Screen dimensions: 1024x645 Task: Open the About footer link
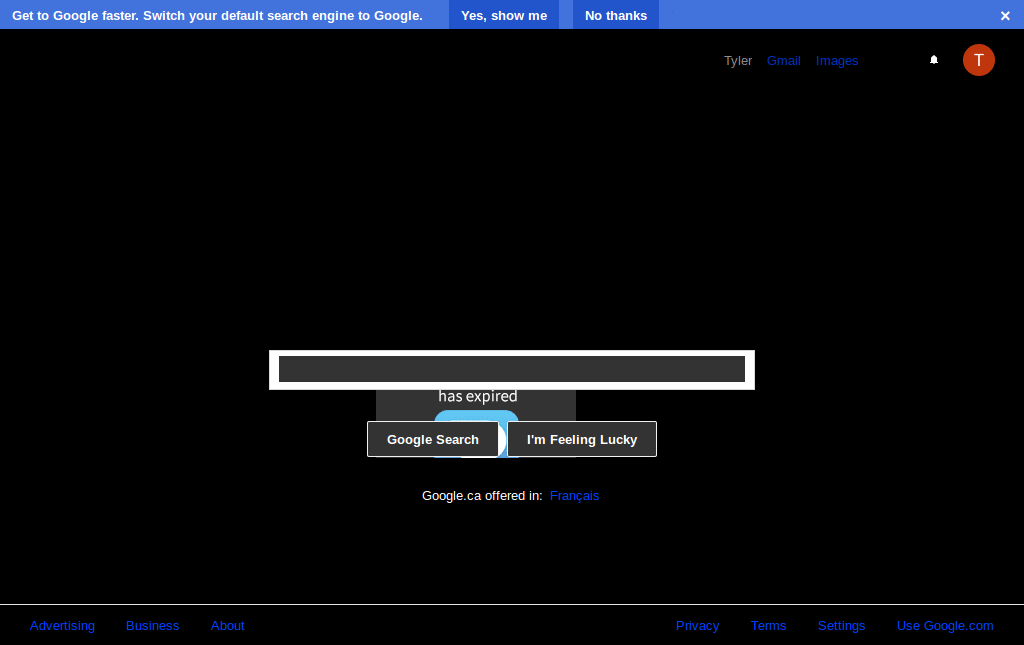[x=227, y=625]
